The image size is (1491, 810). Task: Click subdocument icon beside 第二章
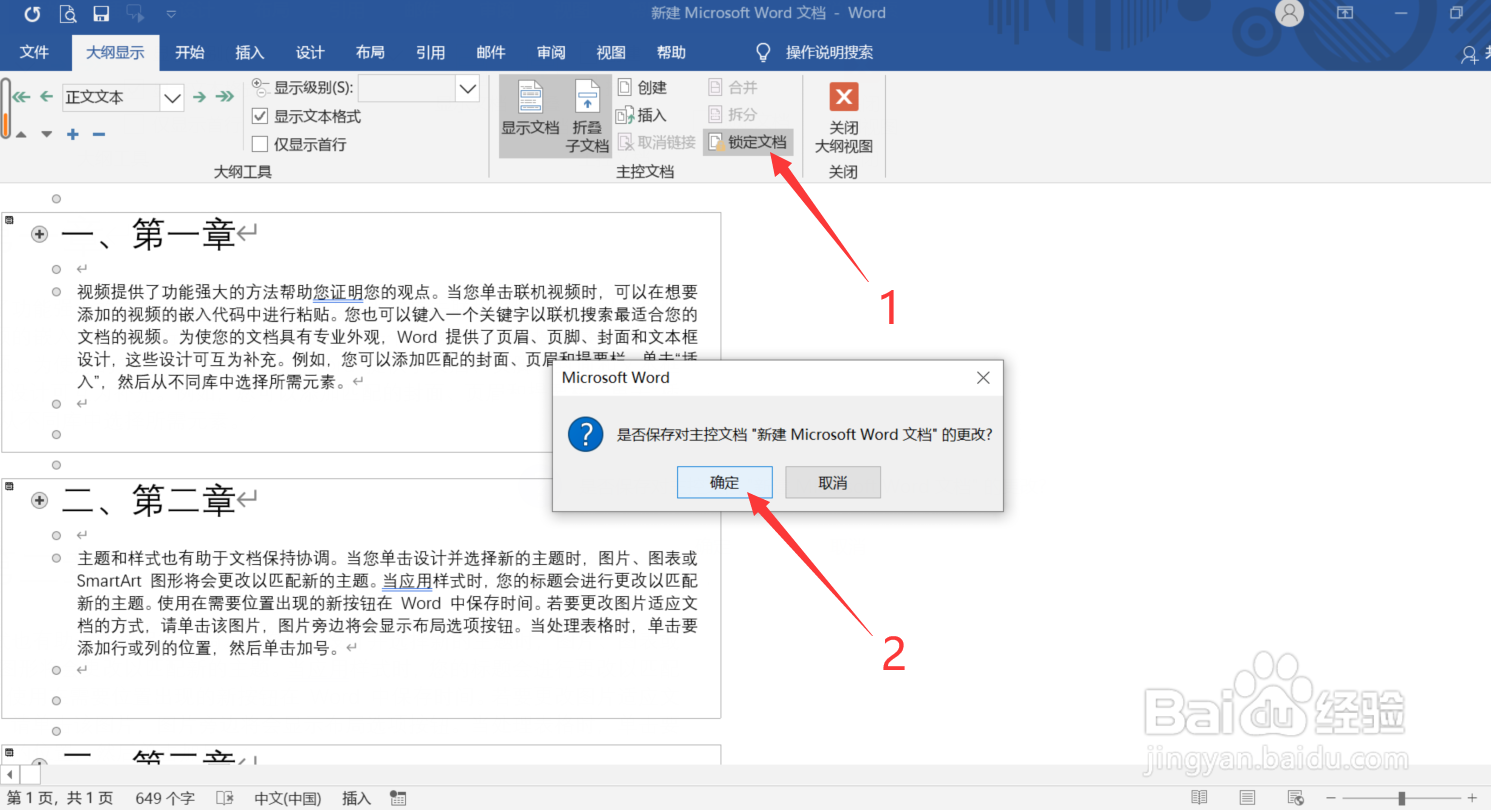pyautogui.click(x=10, y=486)
